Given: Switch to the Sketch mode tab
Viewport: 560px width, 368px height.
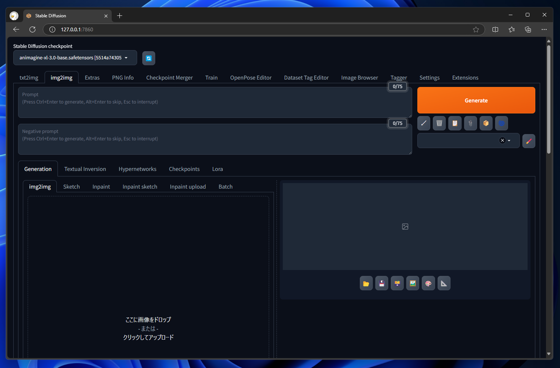Looking at the screenshot, I should (71, 187).
